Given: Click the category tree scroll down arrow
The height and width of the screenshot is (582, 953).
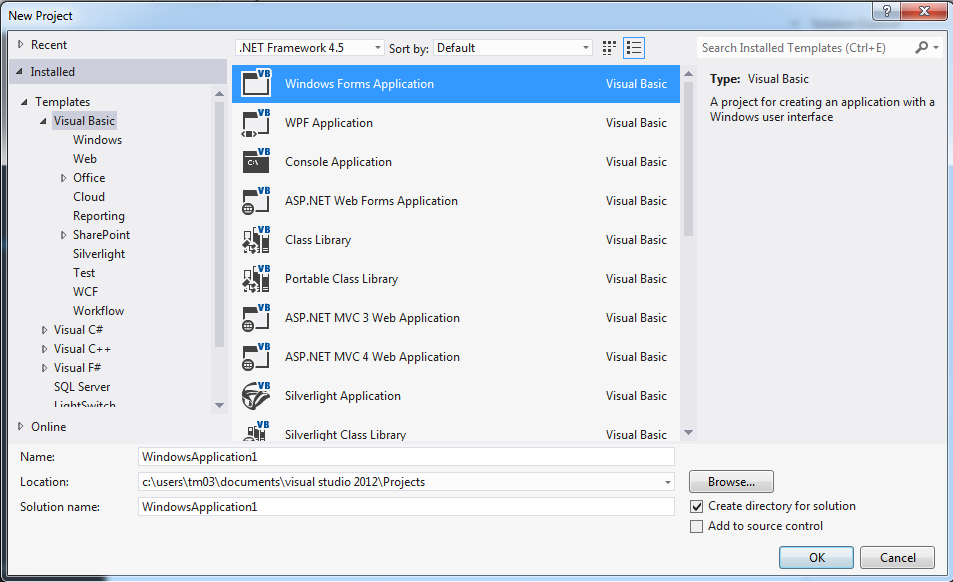Looking at the screenshot, I should 219,405.
